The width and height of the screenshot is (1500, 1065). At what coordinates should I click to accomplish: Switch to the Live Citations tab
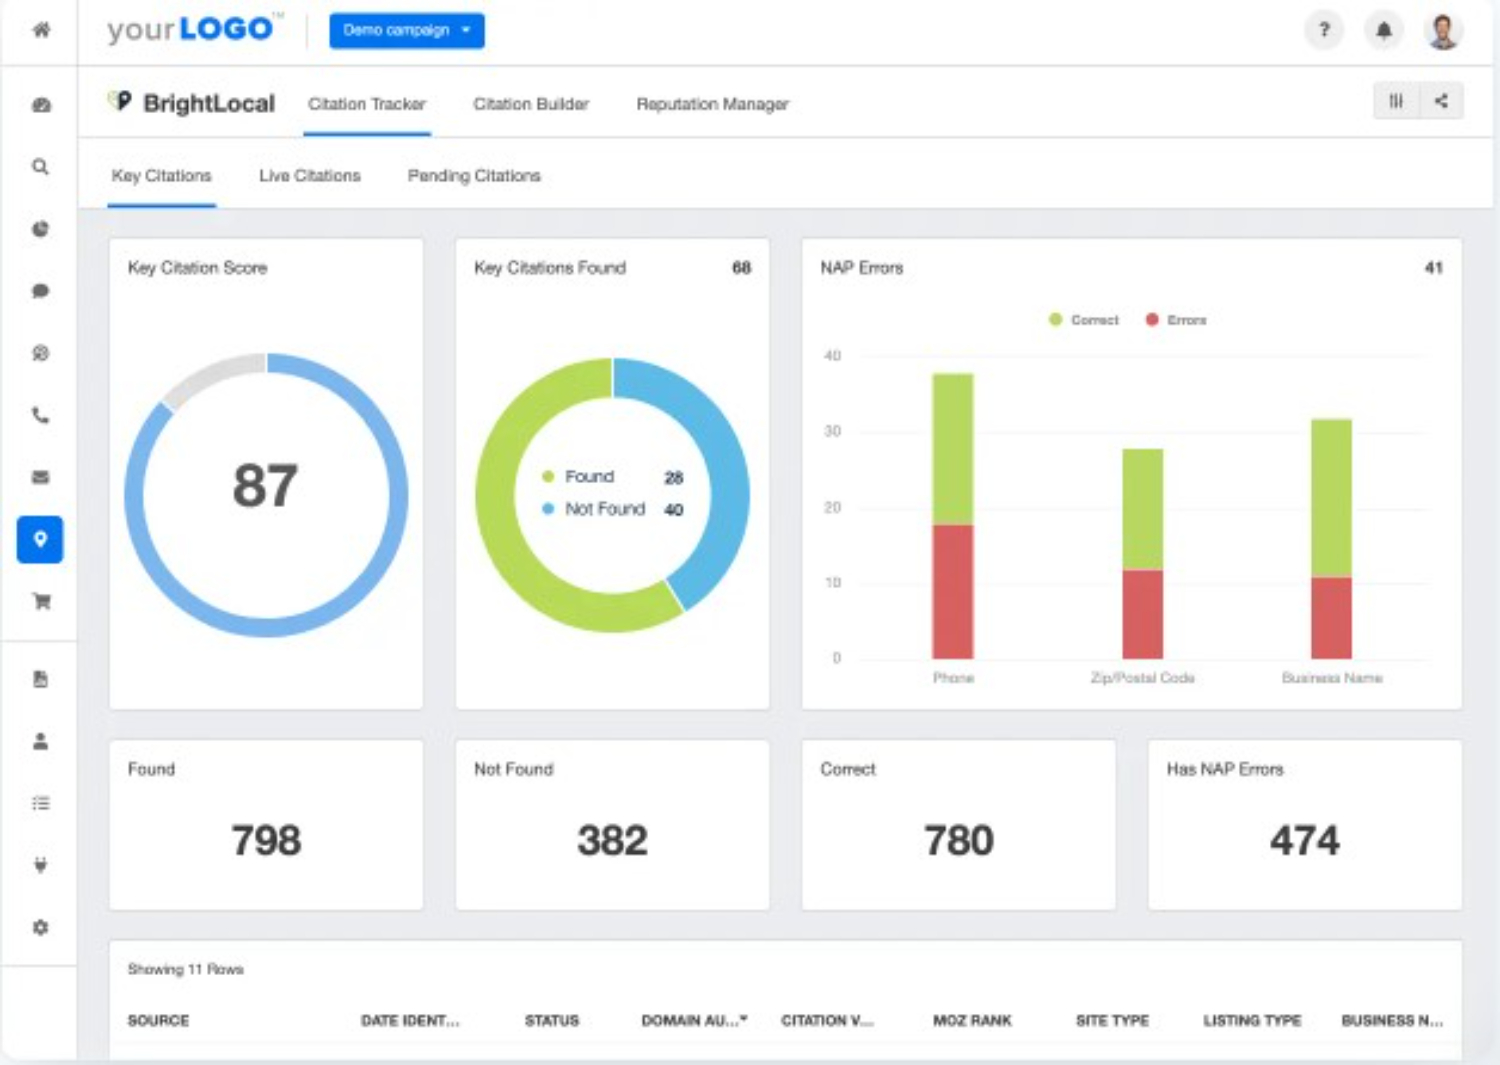[x=309, y=176]
